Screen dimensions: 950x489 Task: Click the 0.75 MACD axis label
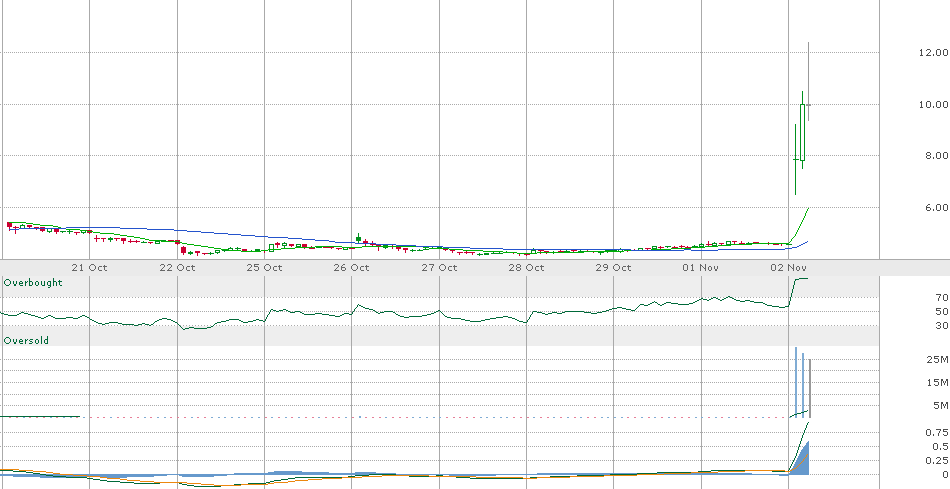pos(936,432)
